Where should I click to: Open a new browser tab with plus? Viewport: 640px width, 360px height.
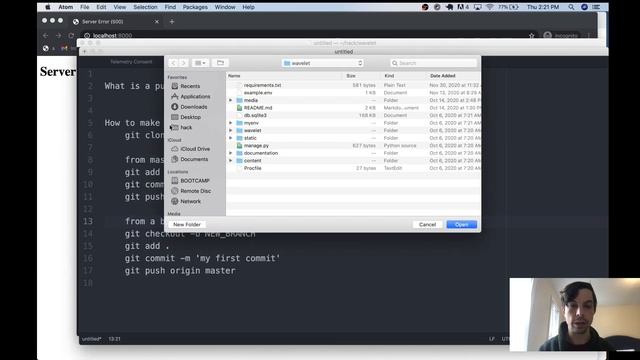[x=172, y=22]
